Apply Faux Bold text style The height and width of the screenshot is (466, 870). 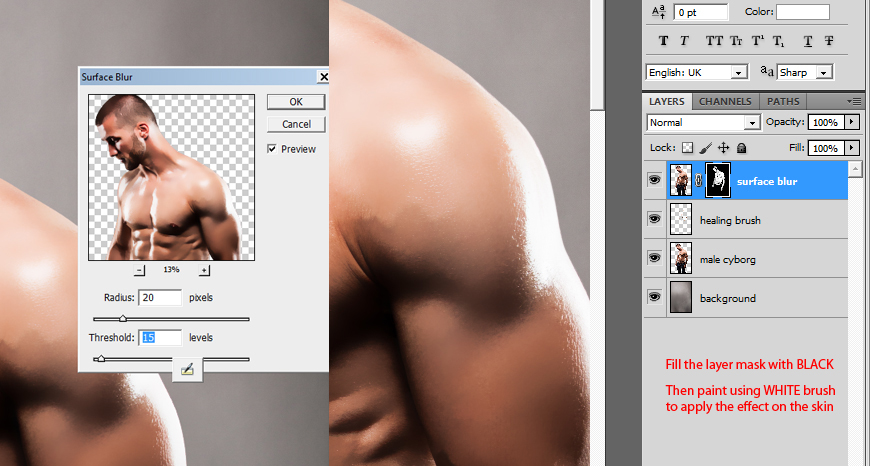pyautogui.click(x=664, y=40)
